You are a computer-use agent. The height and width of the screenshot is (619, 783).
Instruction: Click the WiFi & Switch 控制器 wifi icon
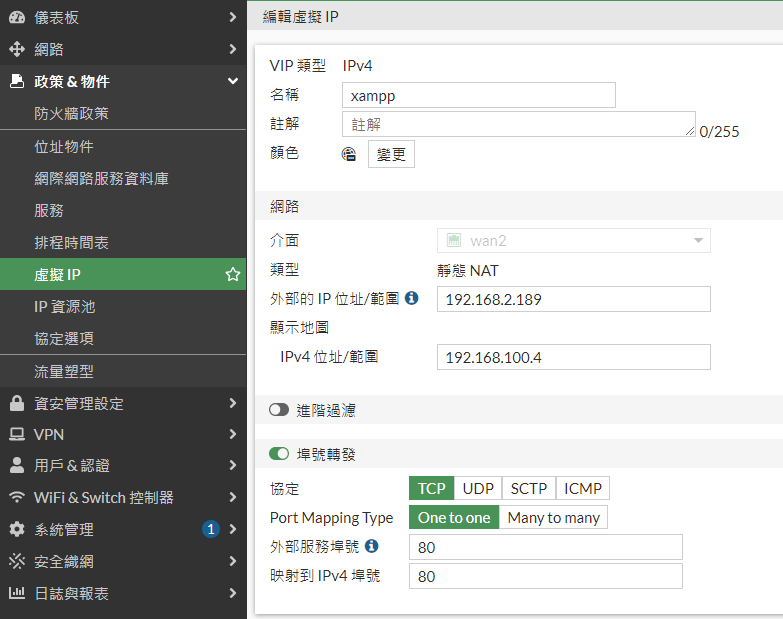17,497
